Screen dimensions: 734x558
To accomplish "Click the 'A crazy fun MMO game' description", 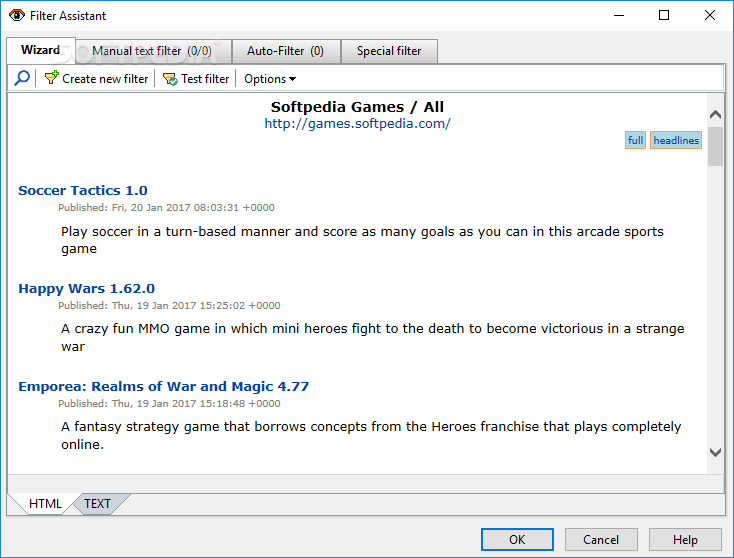I will coord(372,338).
